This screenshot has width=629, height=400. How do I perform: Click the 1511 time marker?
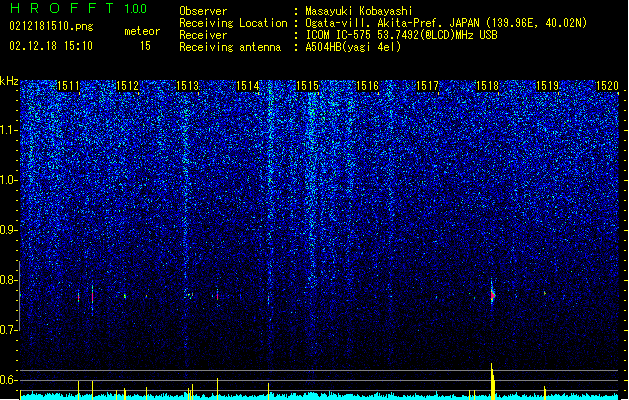pos(69,86)
